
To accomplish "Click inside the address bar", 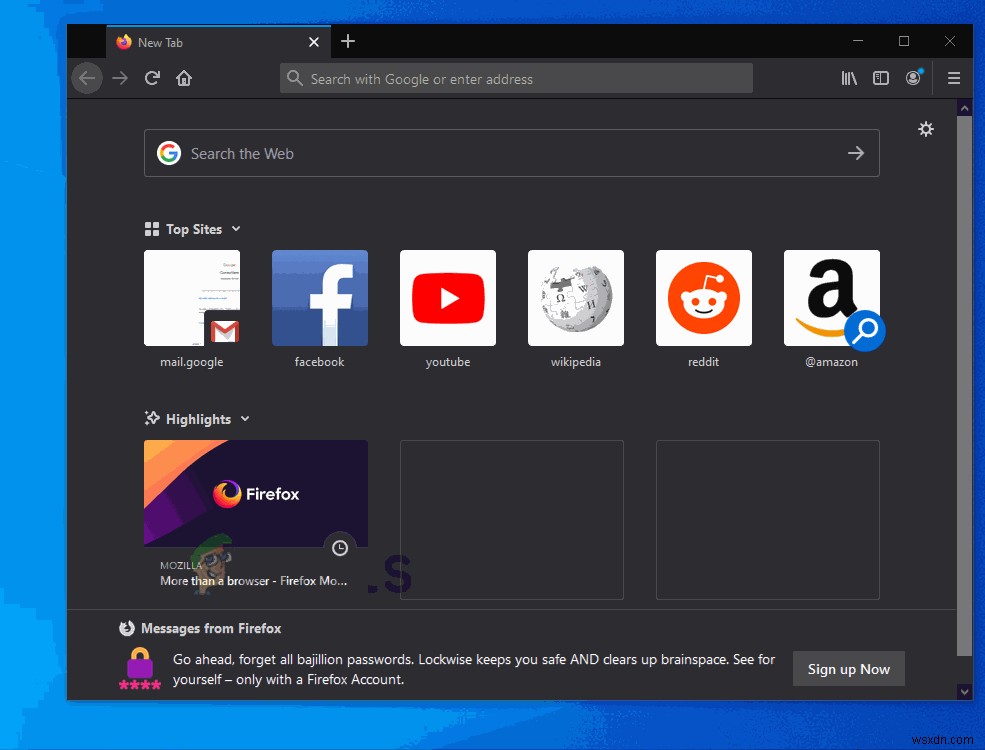I will coord(516,78).
